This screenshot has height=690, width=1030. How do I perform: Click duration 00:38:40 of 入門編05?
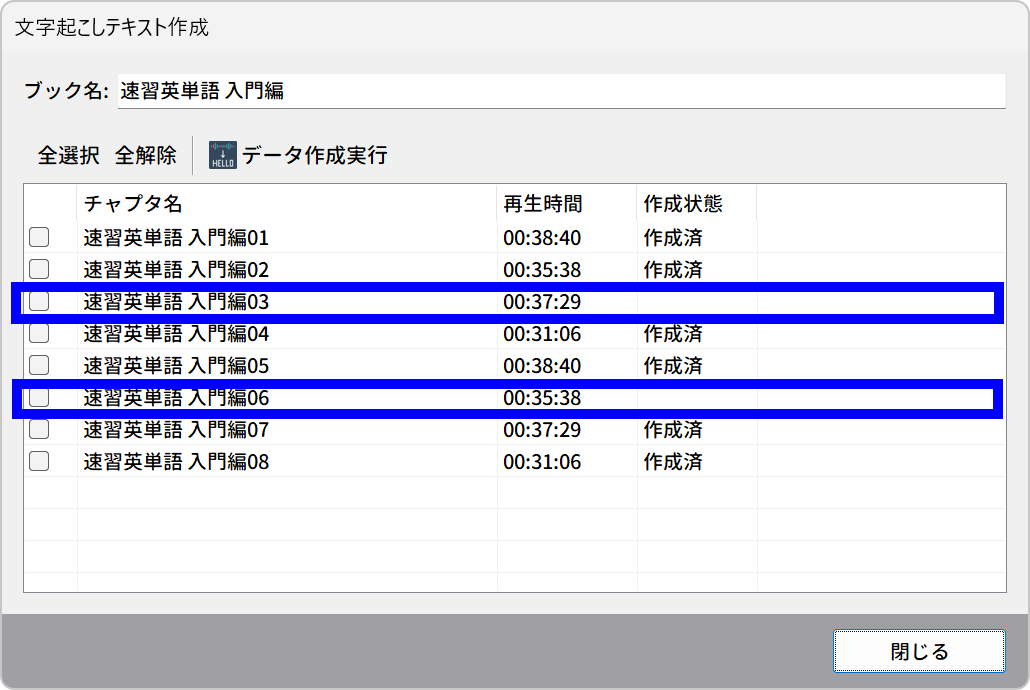(x=542, y=365)
